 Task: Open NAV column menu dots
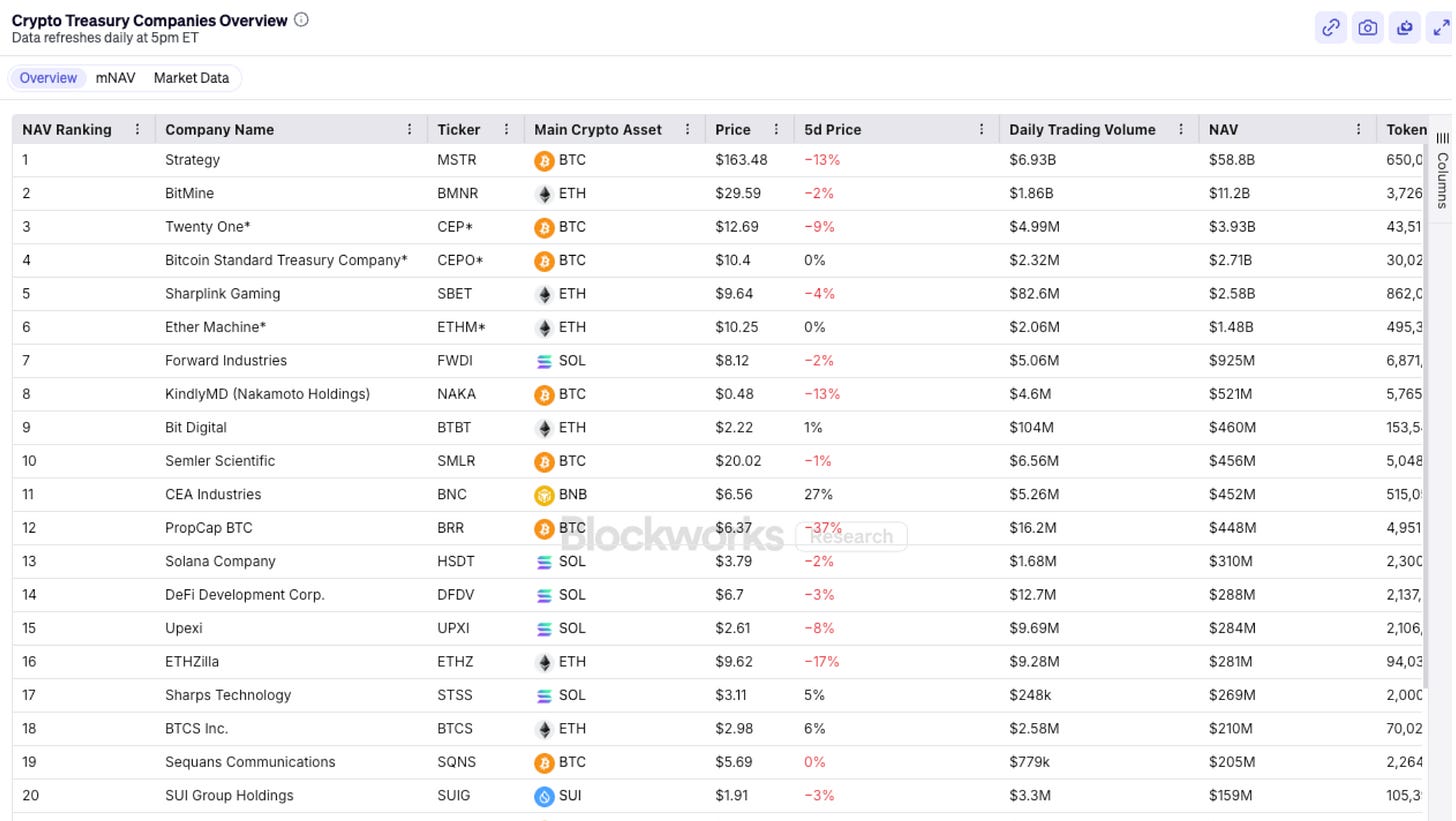click(x=1358, y=129)
